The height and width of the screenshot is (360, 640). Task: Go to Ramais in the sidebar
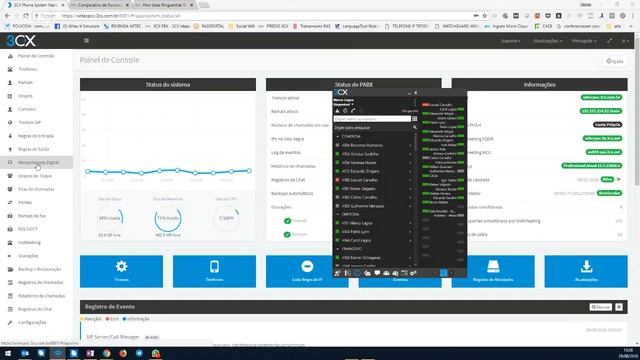click(25, 82)
